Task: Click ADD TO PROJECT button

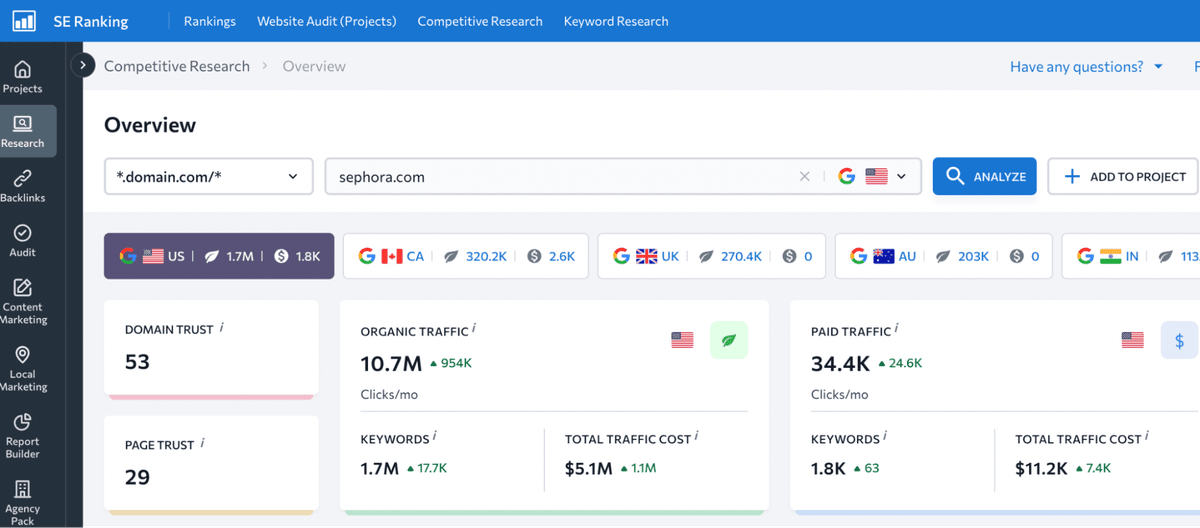Action: coord(1123,176)
